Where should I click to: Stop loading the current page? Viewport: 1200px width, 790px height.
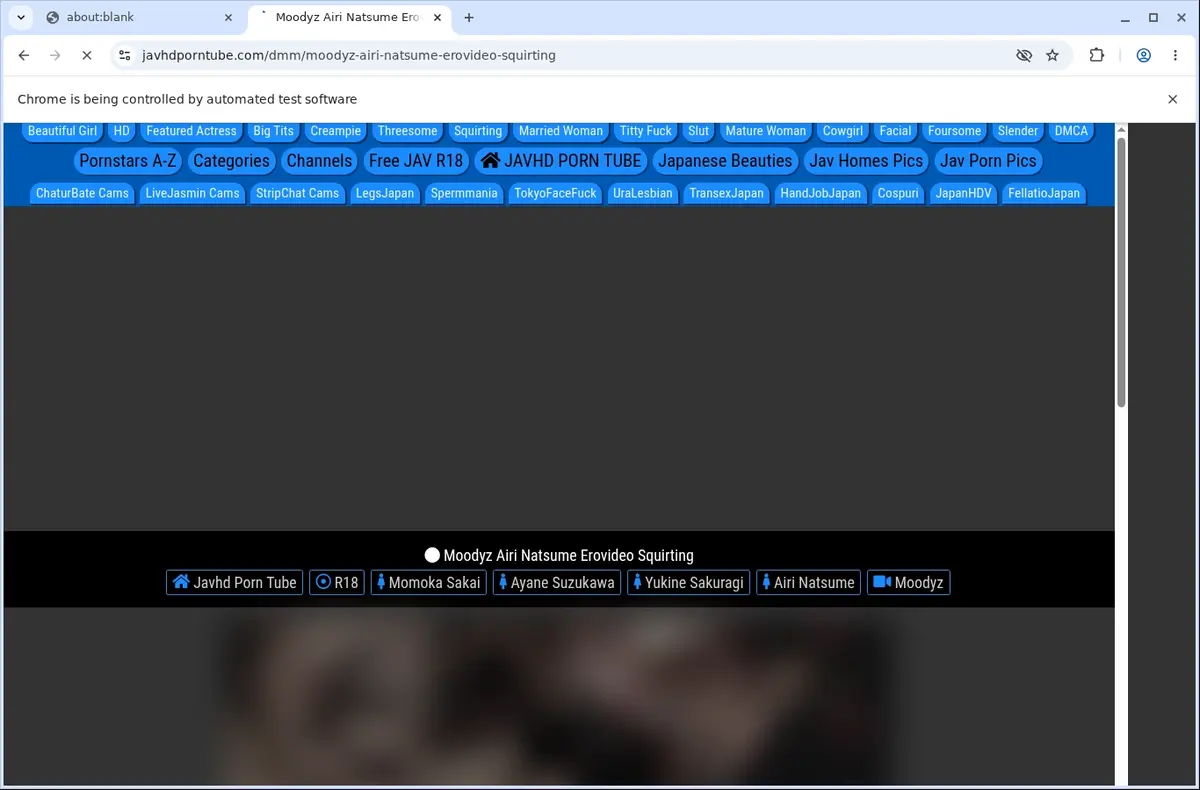point(86,55)
